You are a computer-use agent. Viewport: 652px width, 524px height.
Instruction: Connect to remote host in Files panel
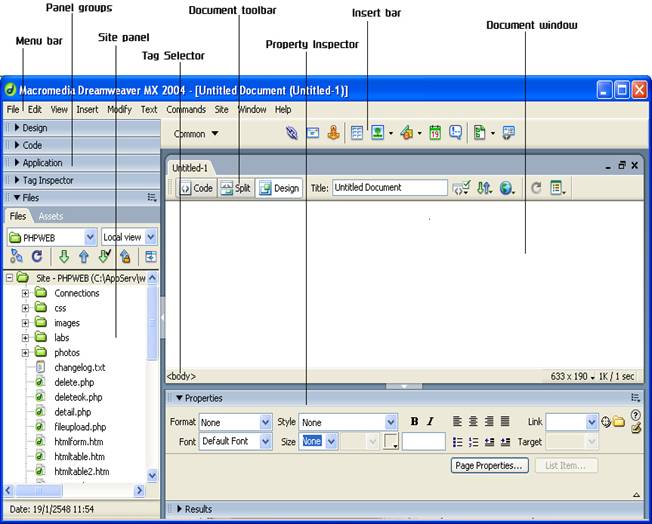coord(16,256)
